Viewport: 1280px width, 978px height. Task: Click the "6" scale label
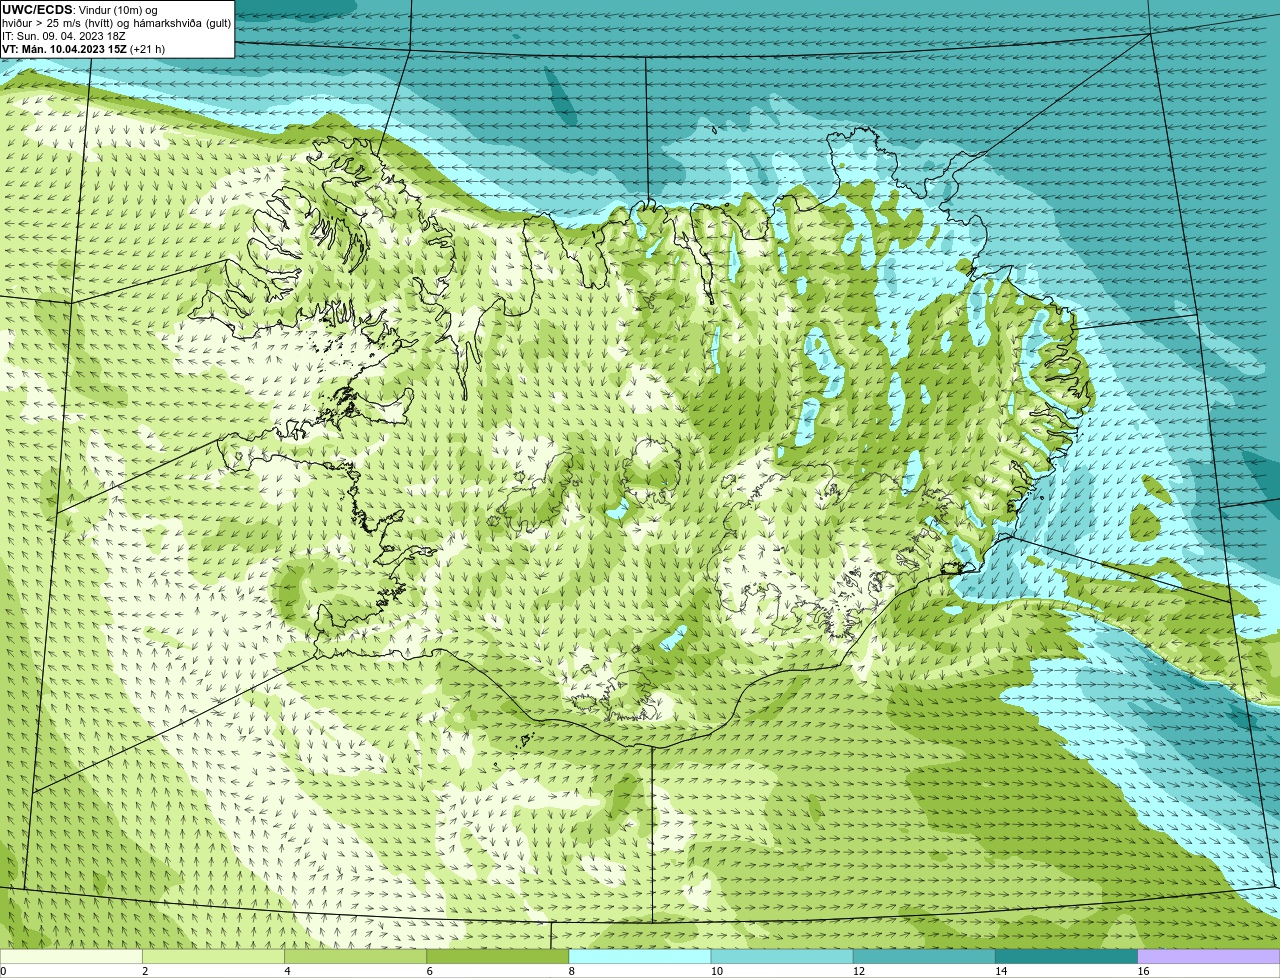(430, 971)
